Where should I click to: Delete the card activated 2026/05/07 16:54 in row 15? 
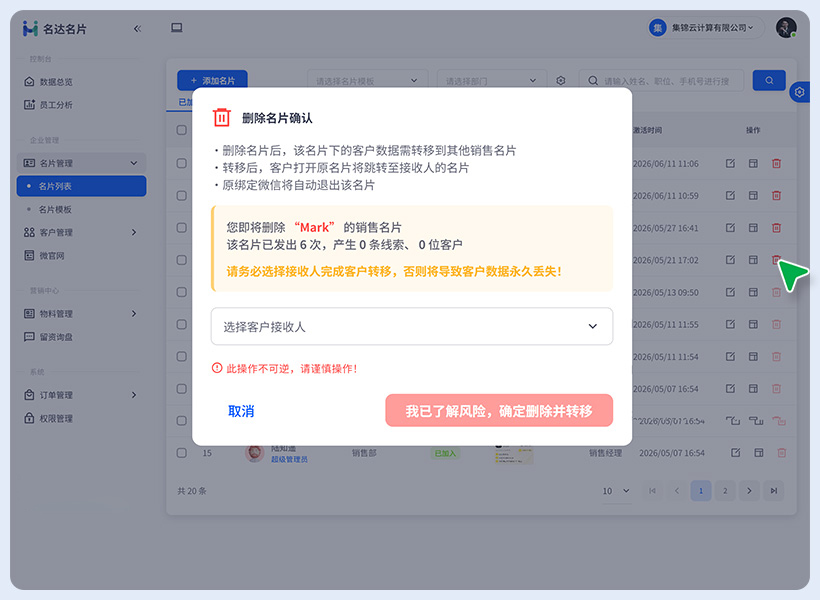click(782, 453)
